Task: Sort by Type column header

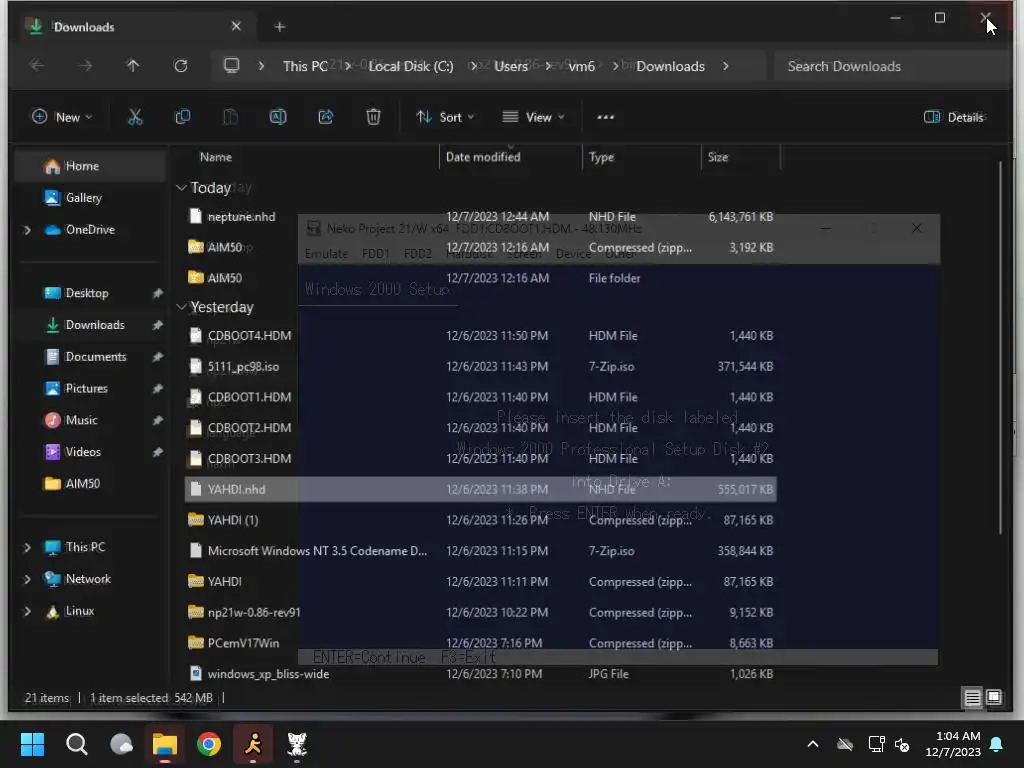Action: (641, 157)
